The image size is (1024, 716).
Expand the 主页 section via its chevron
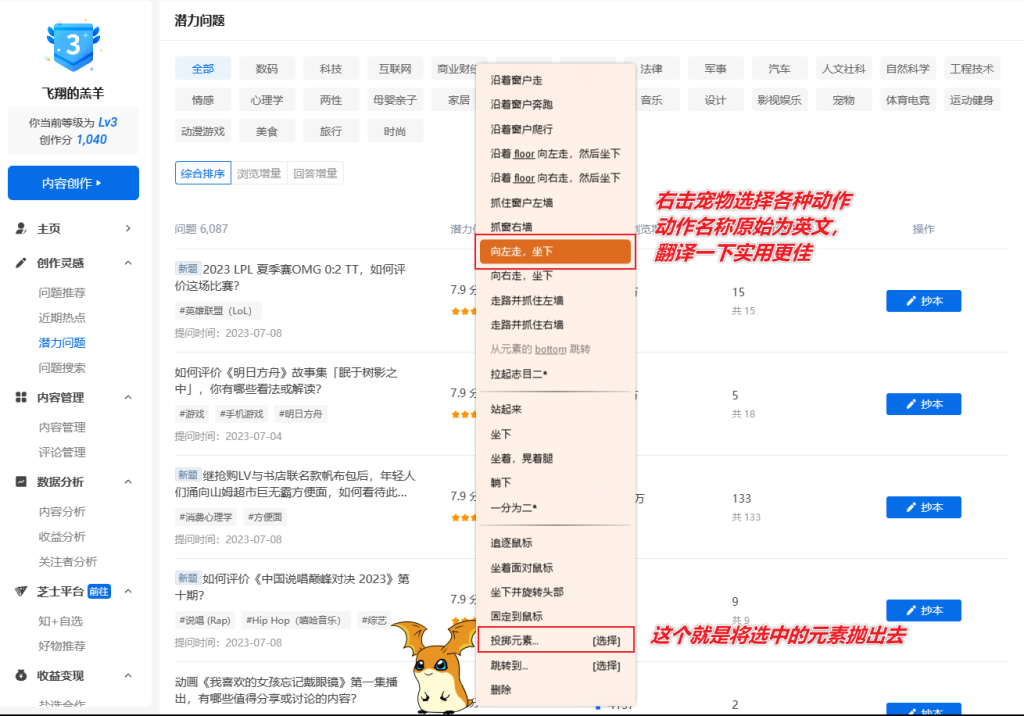[x=128, y=227]
